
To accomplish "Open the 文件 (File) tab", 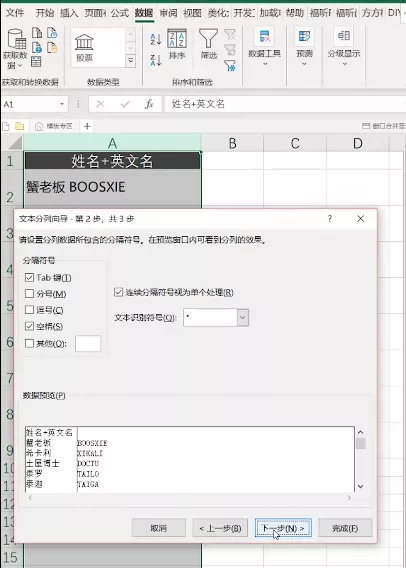I will [x=15, y=13].
